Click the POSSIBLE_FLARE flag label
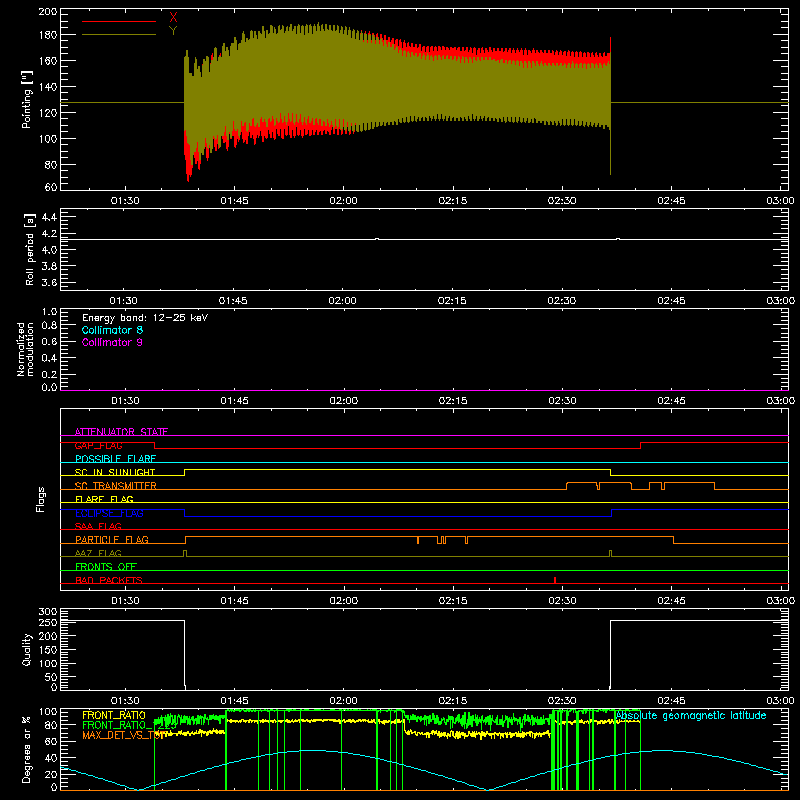This screenshot has height=800, width=800. 115,459
